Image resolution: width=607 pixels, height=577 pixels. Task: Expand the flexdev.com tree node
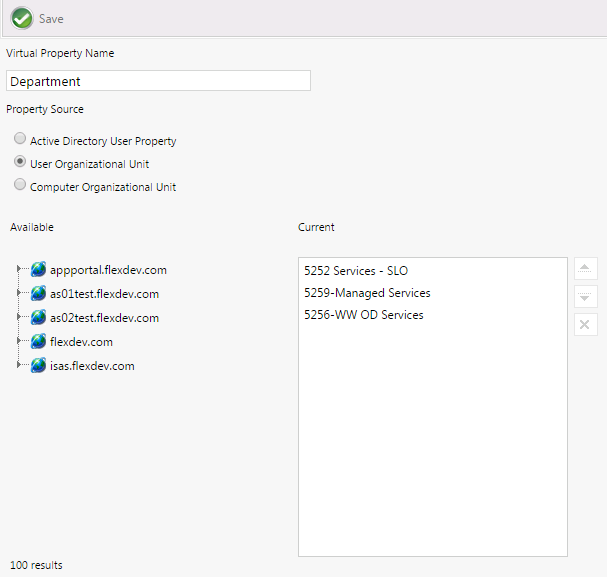(19, 341)
